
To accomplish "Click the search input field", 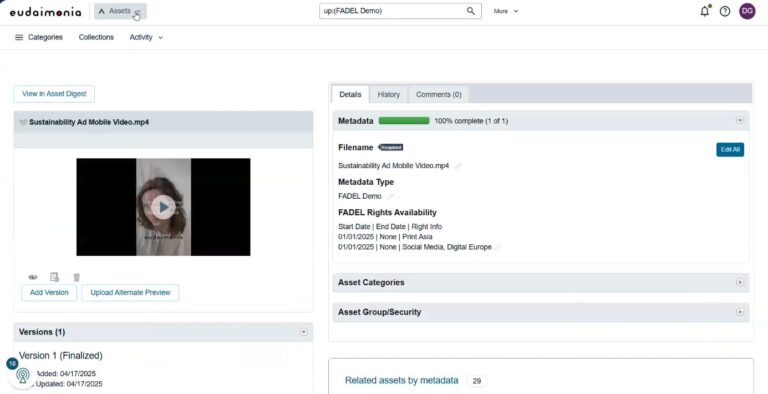I will click(392, 11).
